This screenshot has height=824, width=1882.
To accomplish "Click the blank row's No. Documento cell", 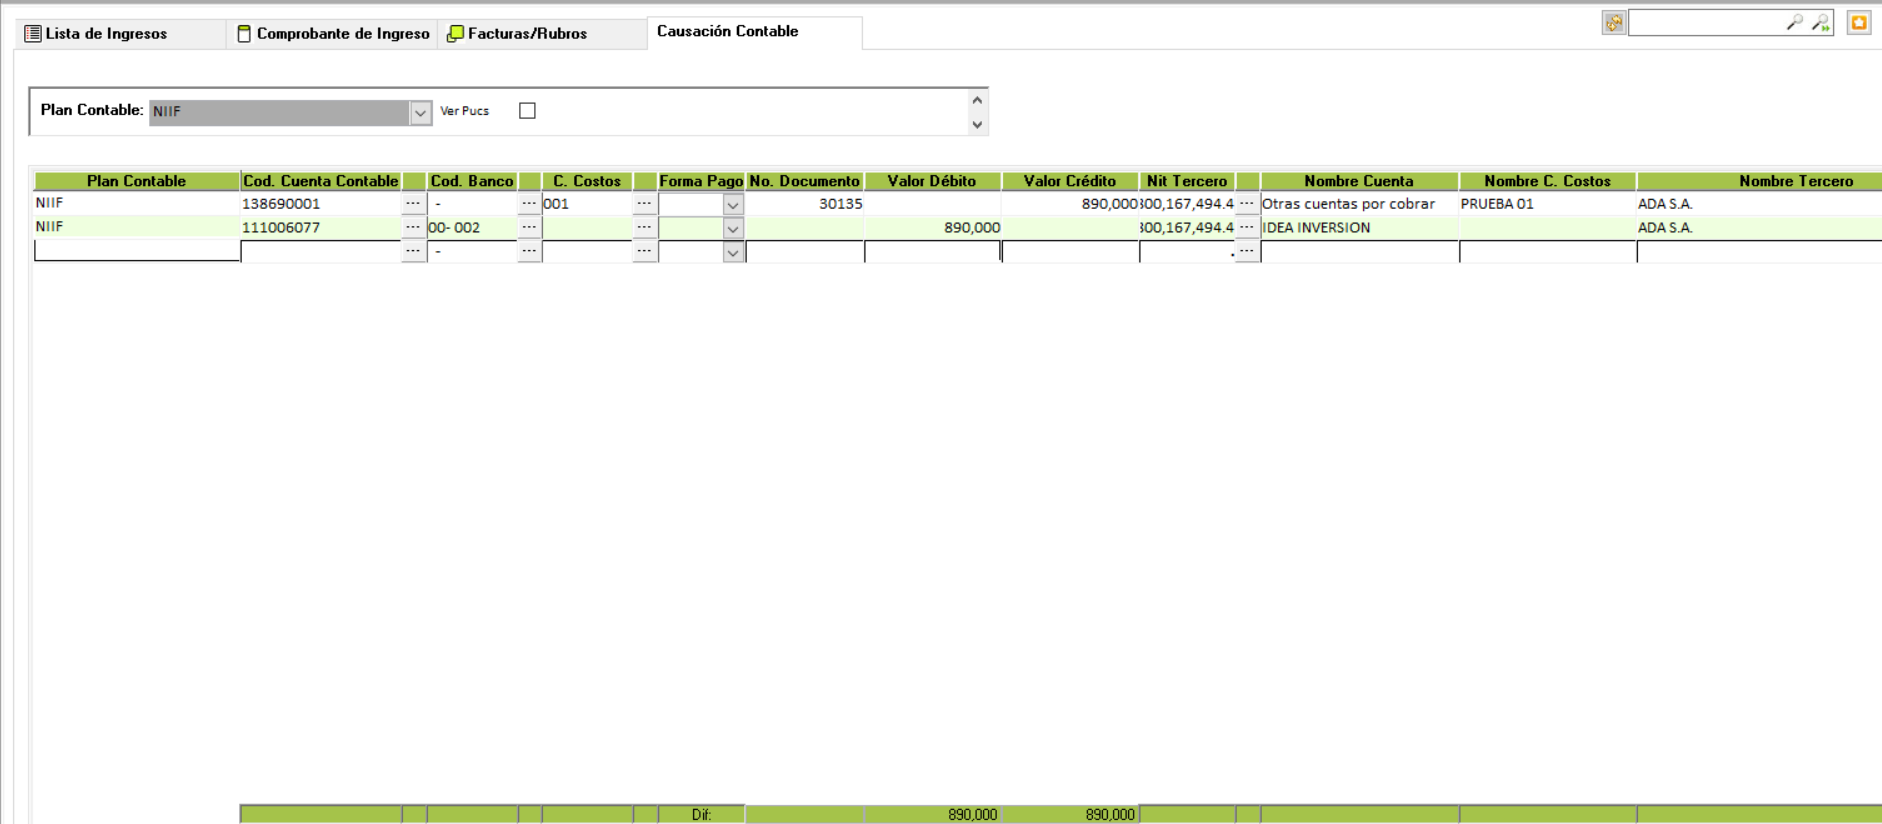I will pos(805,252).
